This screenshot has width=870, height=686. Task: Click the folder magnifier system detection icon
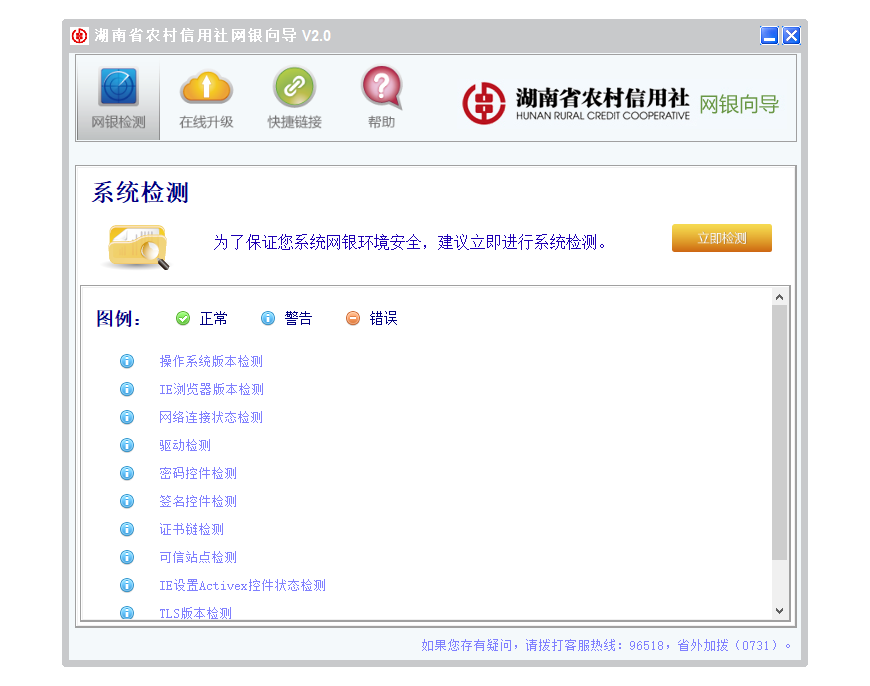click(136, 245)
